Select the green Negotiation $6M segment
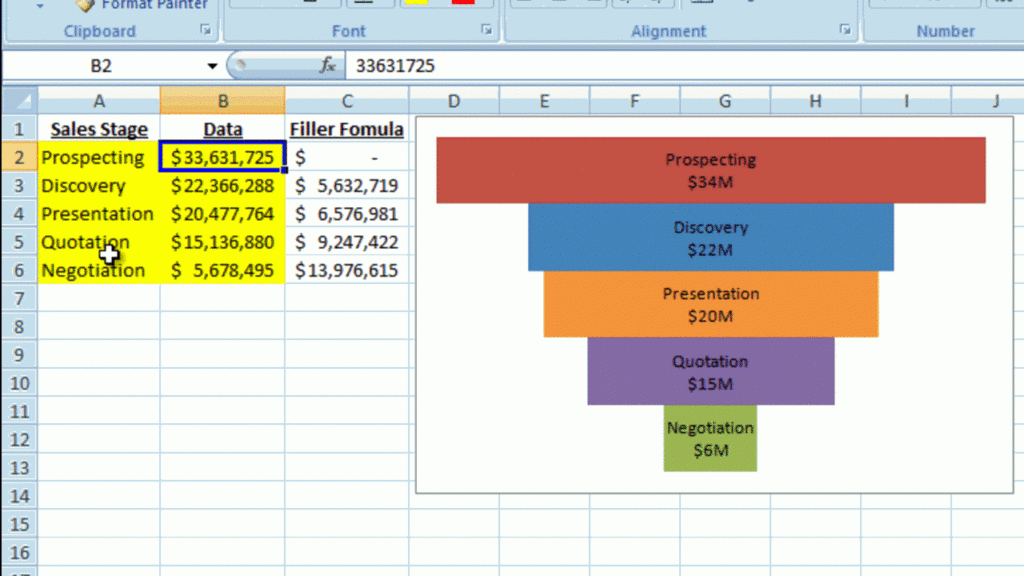 [710, 438]
